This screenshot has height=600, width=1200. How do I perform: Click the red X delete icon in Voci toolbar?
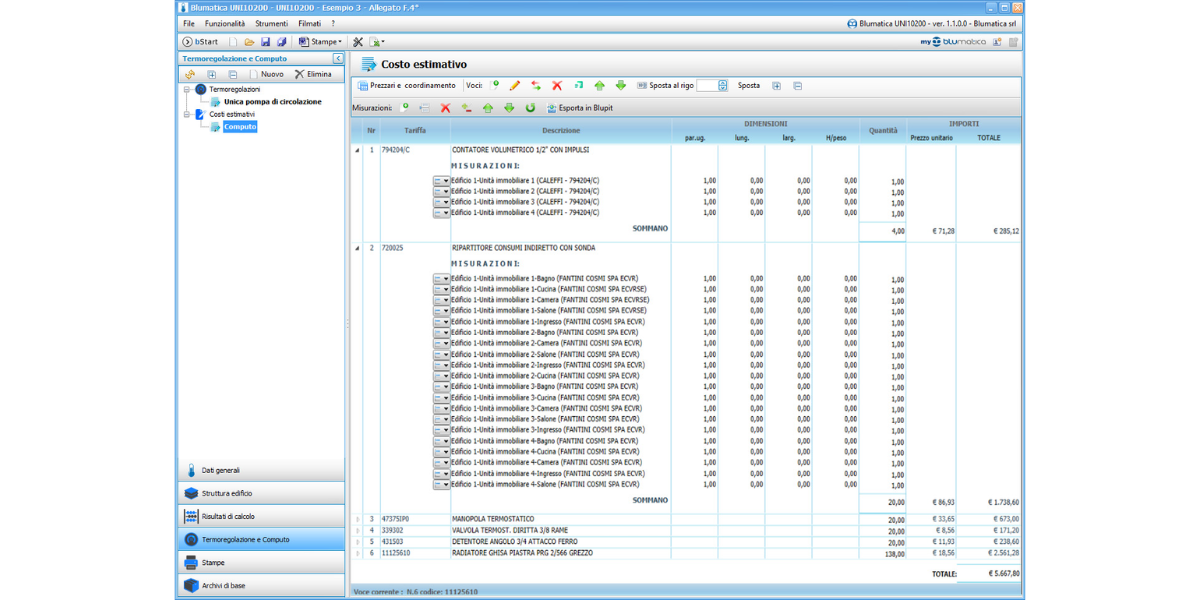coord(557,86)
